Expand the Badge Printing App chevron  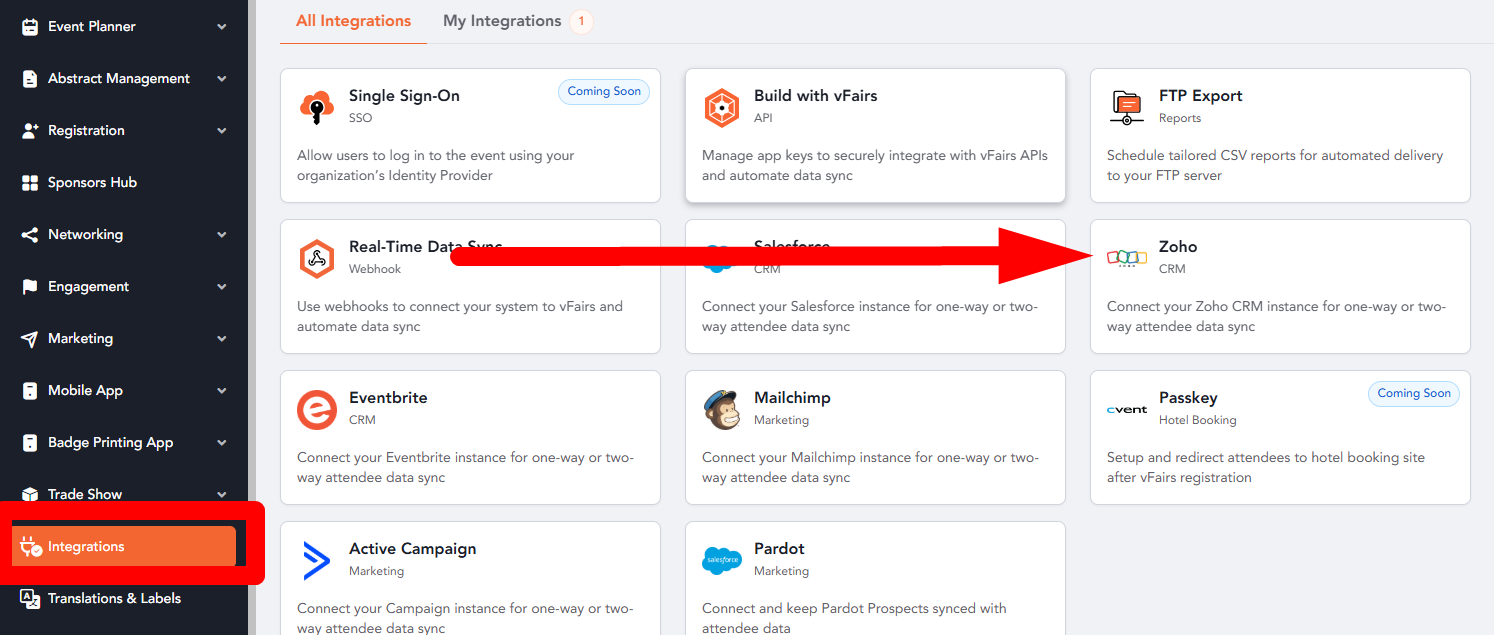221,443
